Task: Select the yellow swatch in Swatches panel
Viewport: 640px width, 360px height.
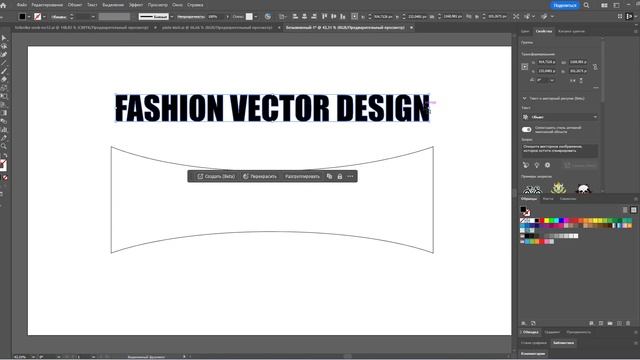Action: pos(547,220)
